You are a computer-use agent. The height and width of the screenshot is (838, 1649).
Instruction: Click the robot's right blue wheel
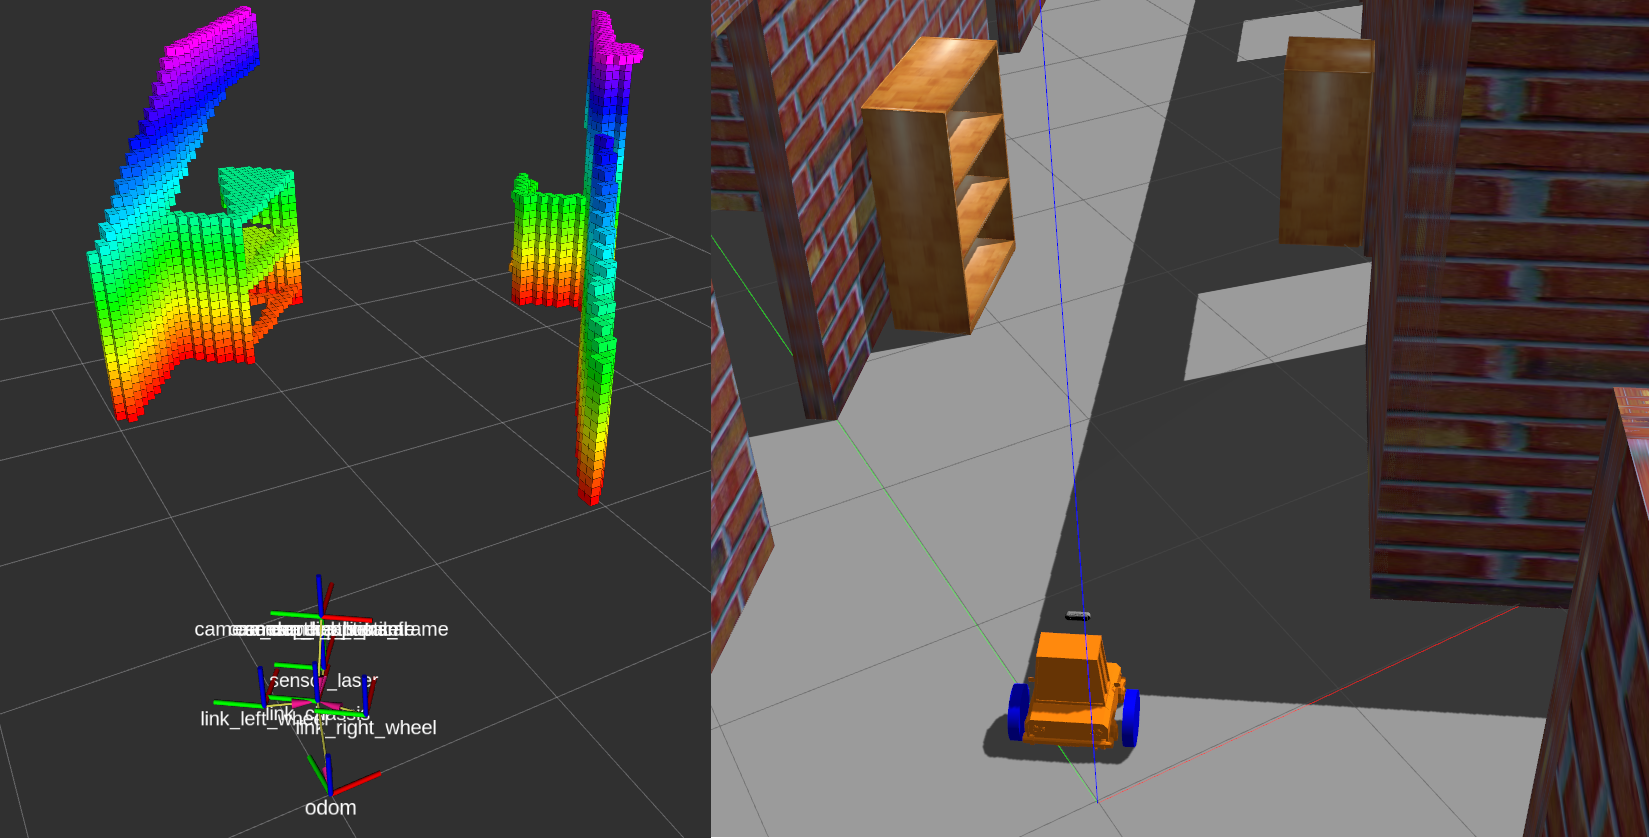coord(1130,718)
